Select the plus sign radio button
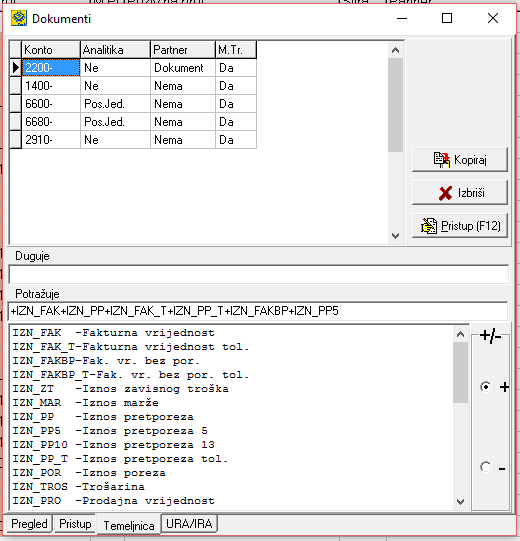 (485, 387)
